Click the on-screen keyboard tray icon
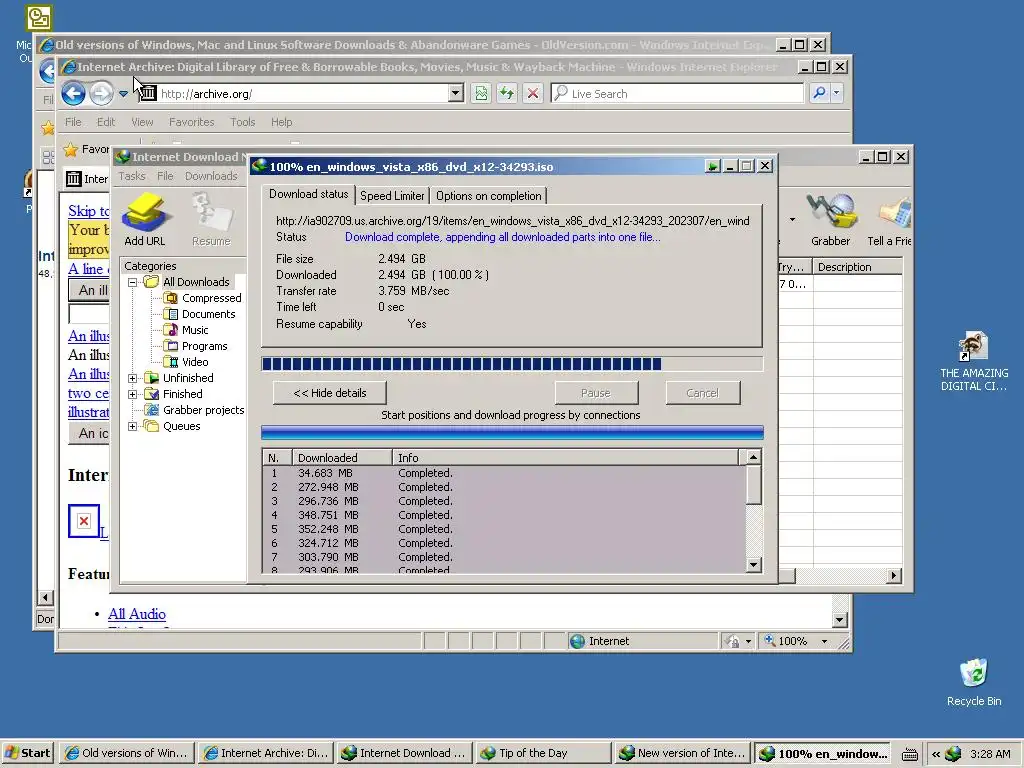The height and width of the screenshot is (768, 1024). point(910,754)
